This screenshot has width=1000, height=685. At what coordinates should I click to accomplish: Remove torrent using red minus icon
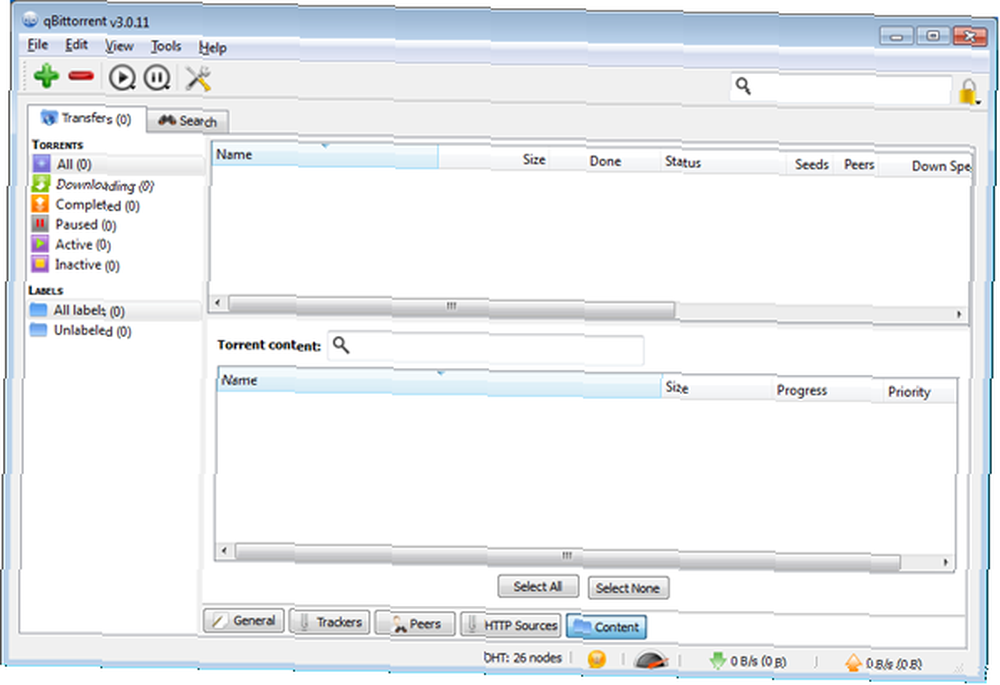coord(81,76)
